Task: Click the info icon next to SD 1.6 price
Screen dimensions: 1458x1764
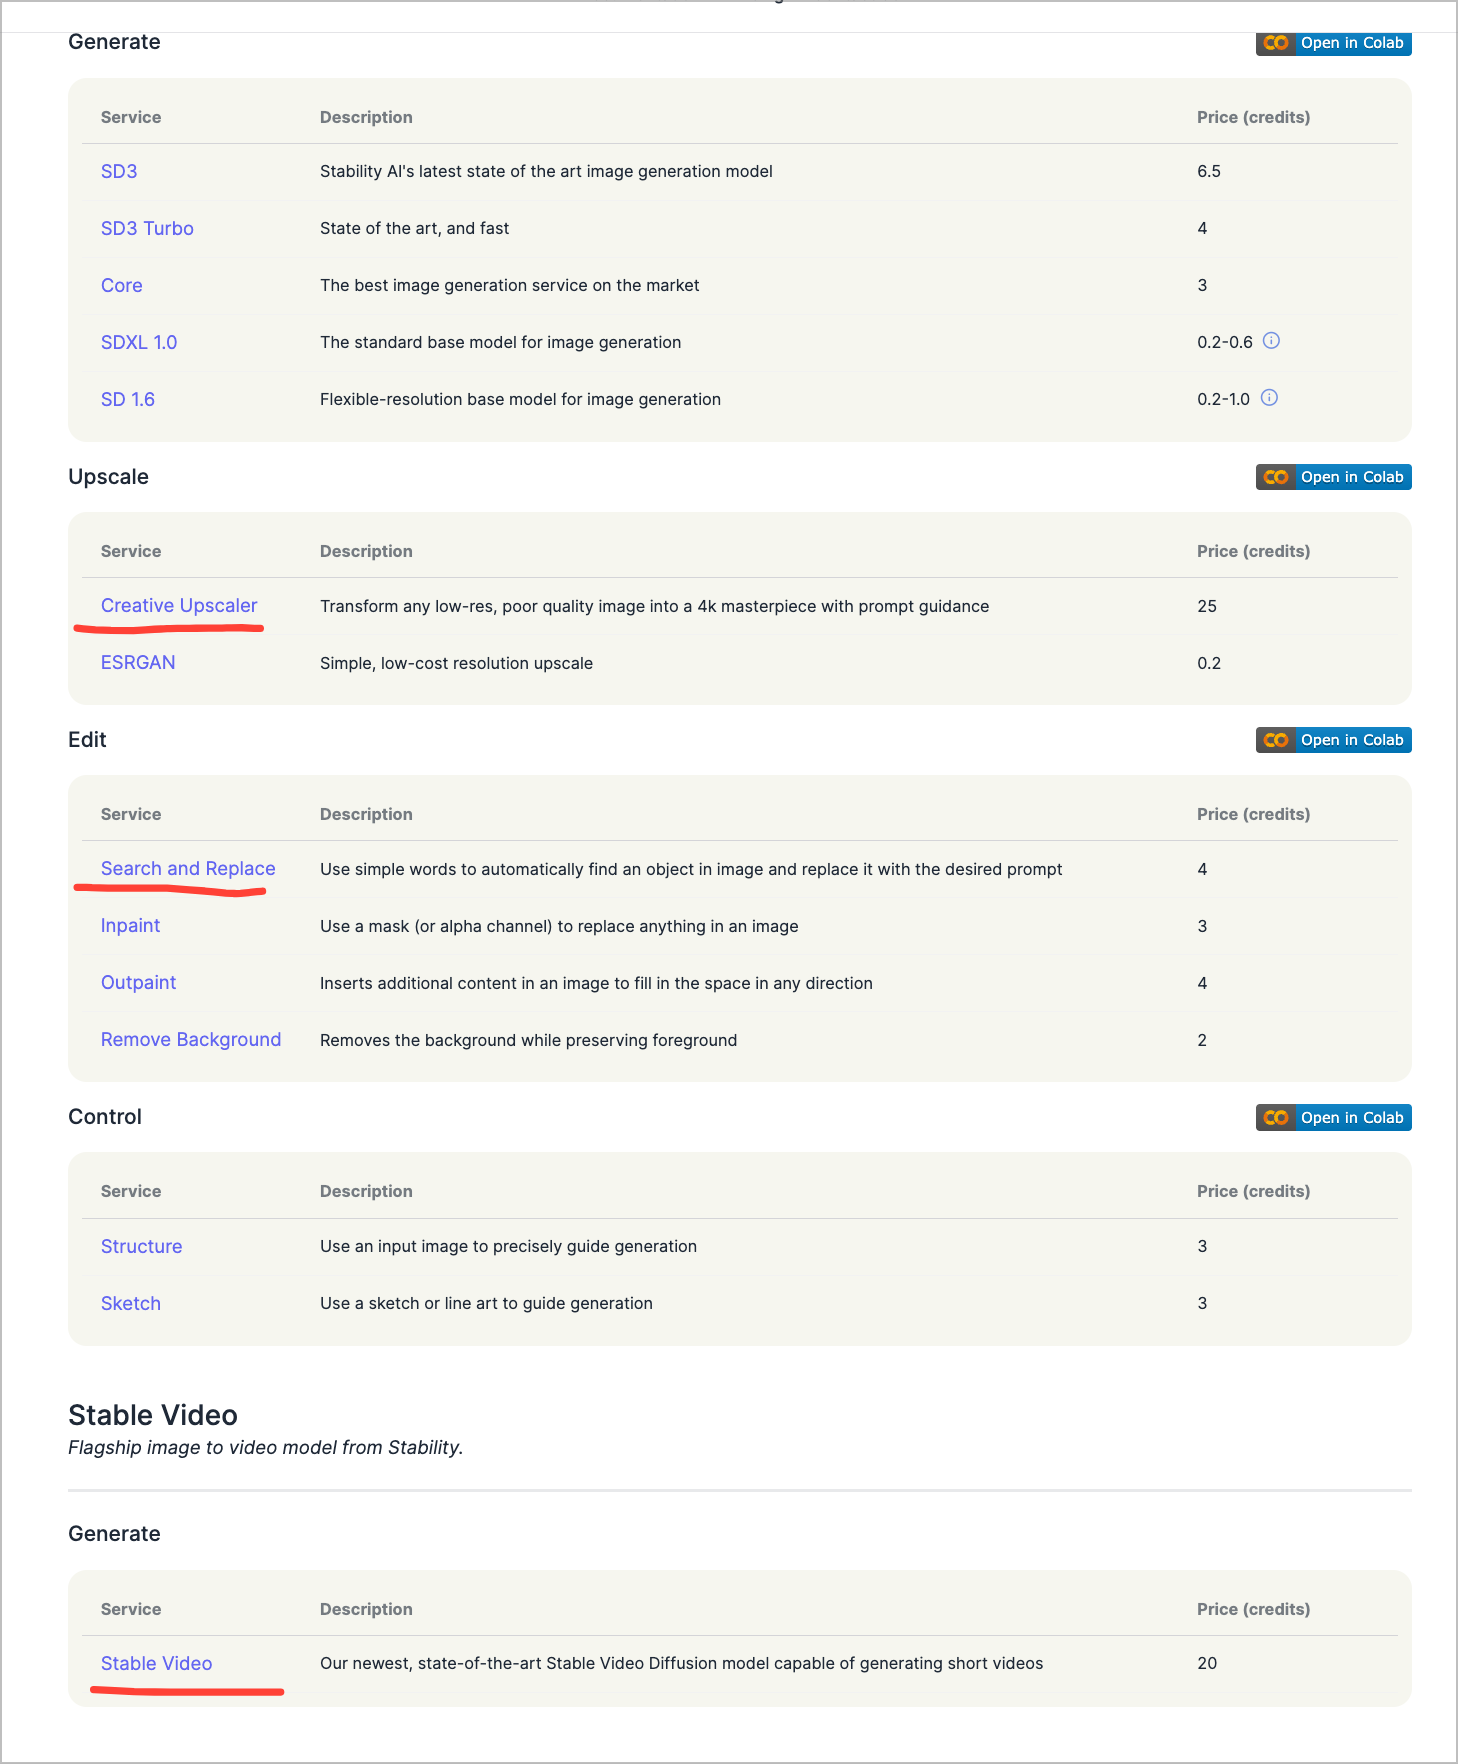Action: (x=1269, y=398)
